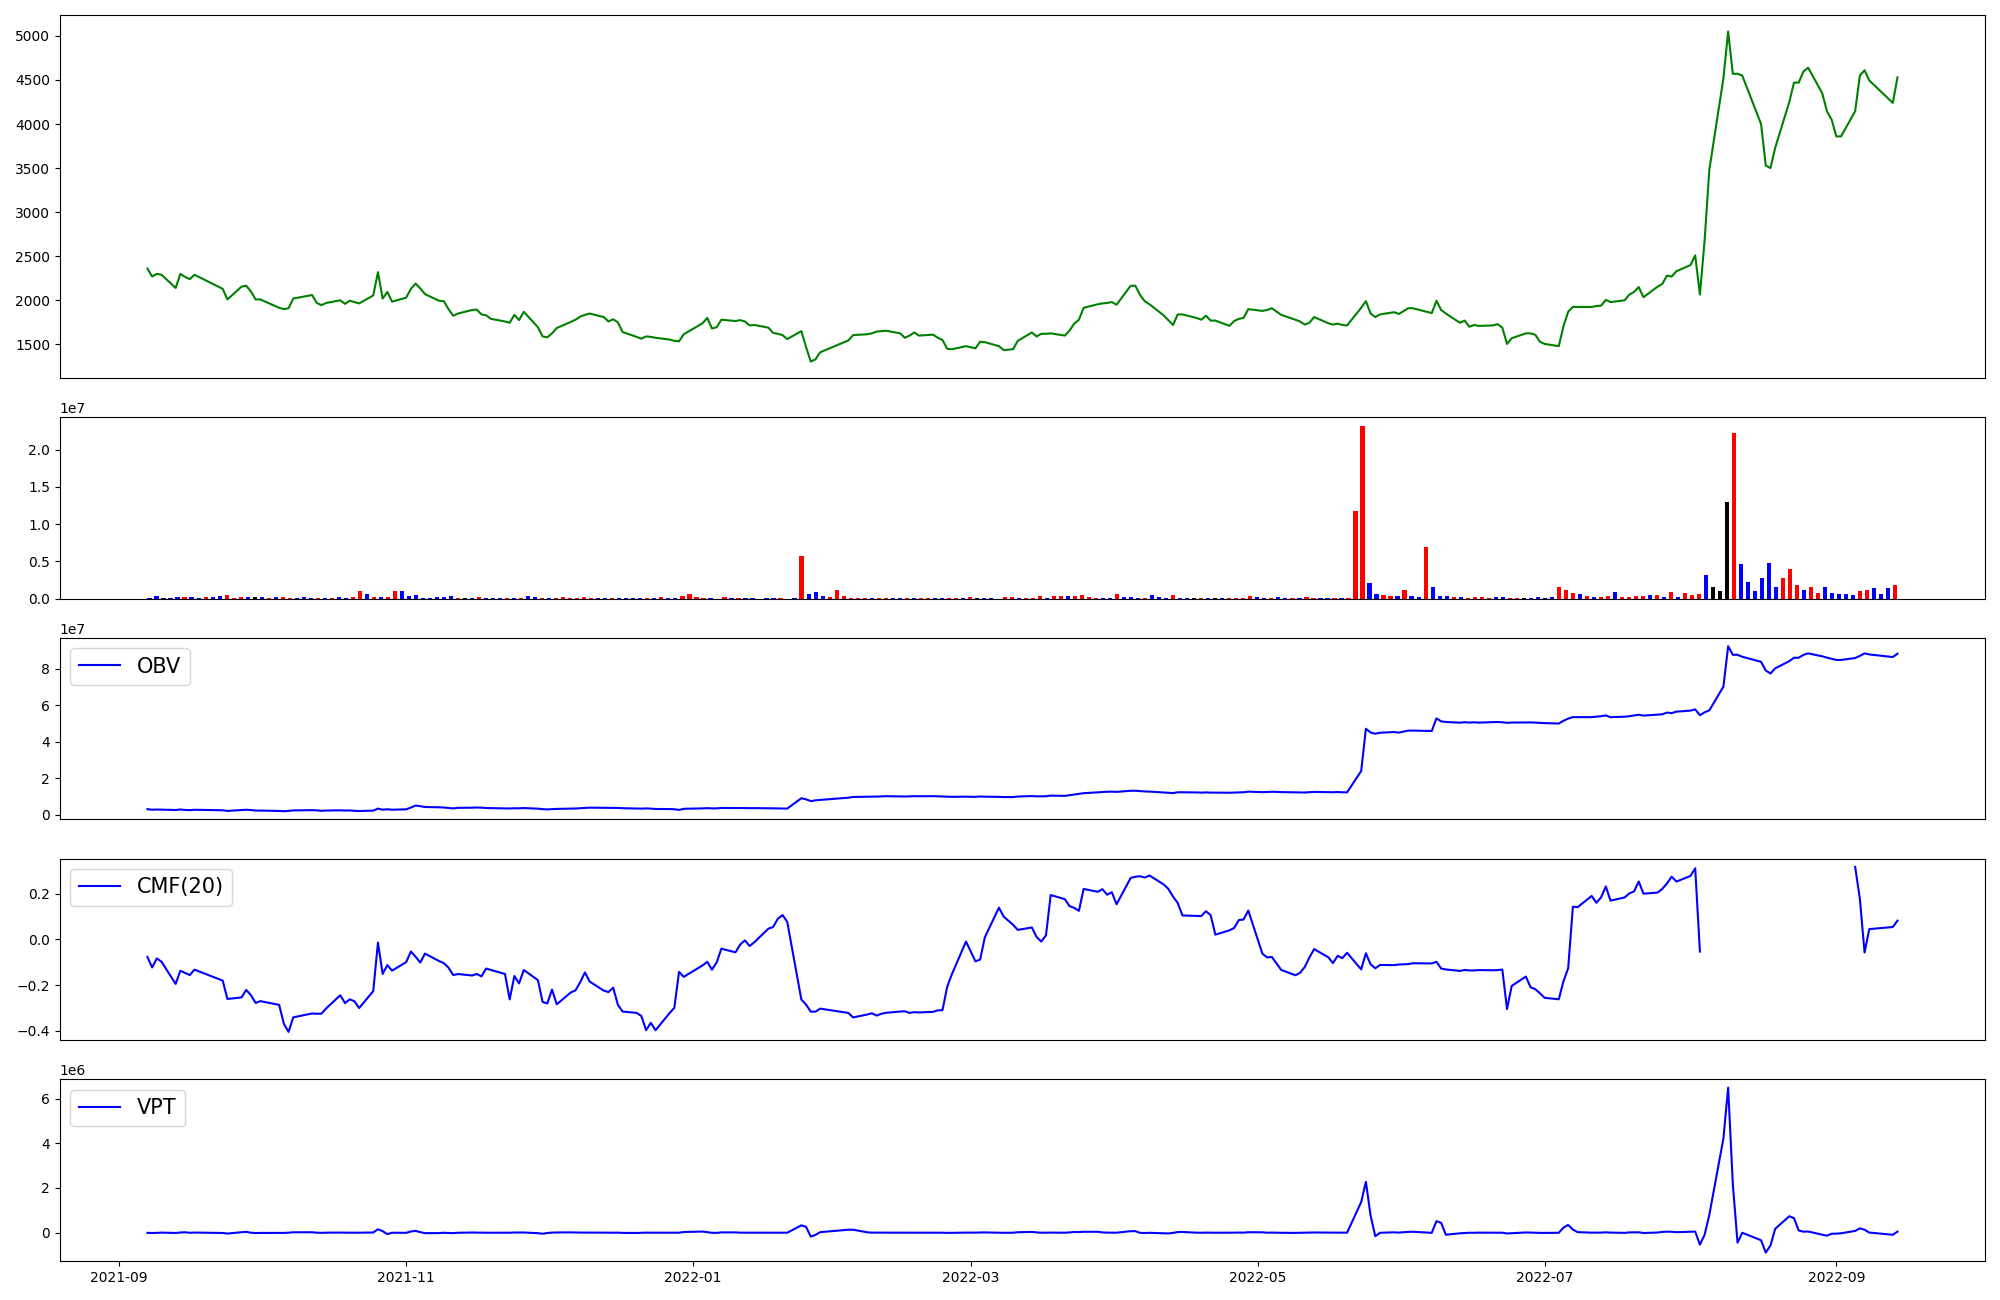Screen dimensions: 2000x1300
Task: Click the 2022-07 x-axis date label
Action: click(x=1544, y=1277)
